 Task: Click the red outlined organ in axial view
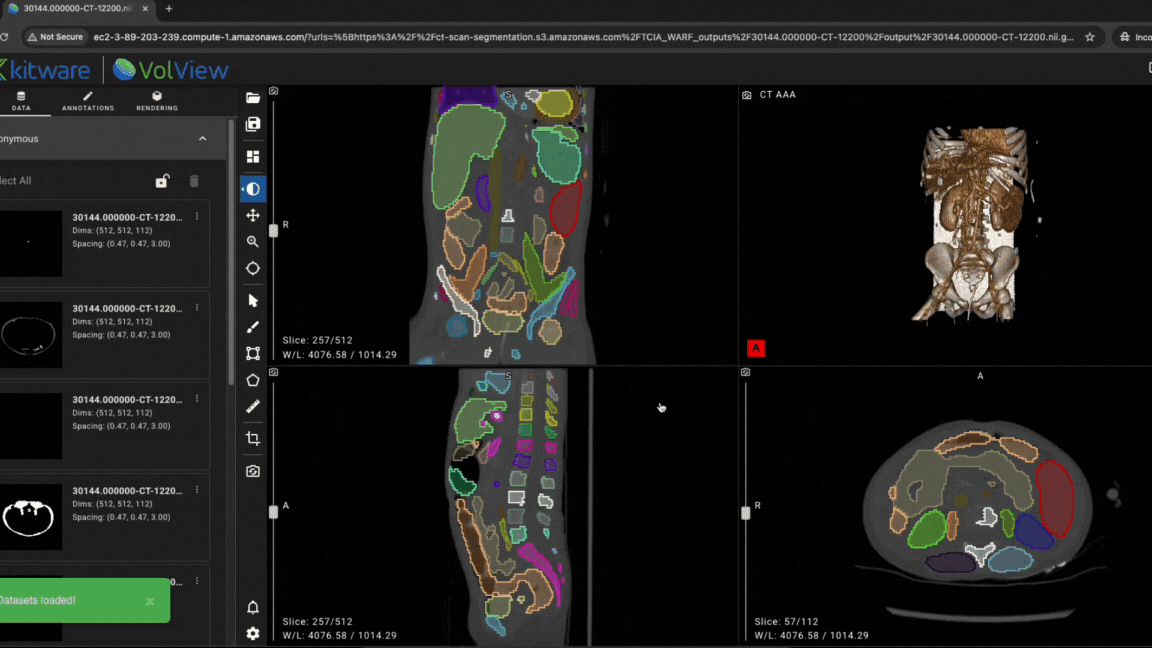pos(1055,499)
